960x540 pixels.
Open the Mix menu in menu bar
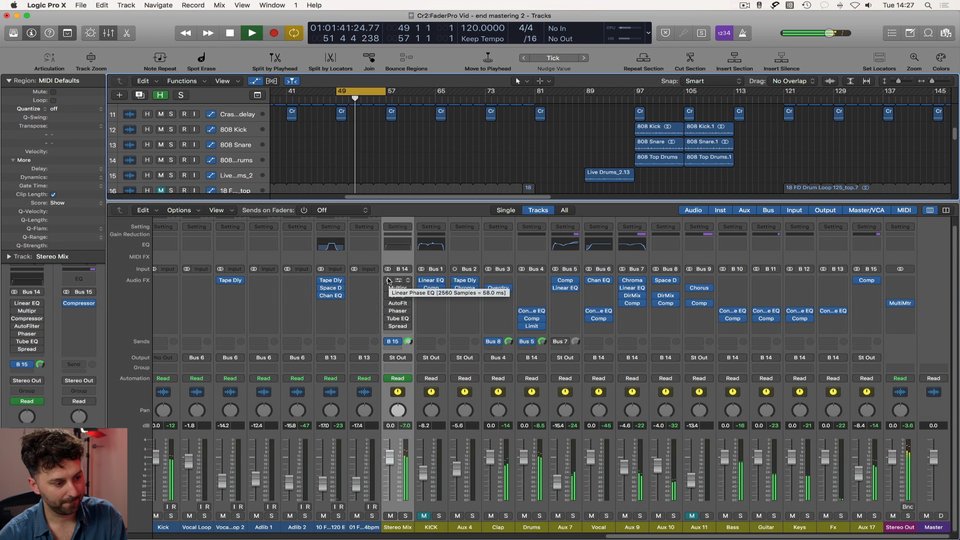(219, 5)
